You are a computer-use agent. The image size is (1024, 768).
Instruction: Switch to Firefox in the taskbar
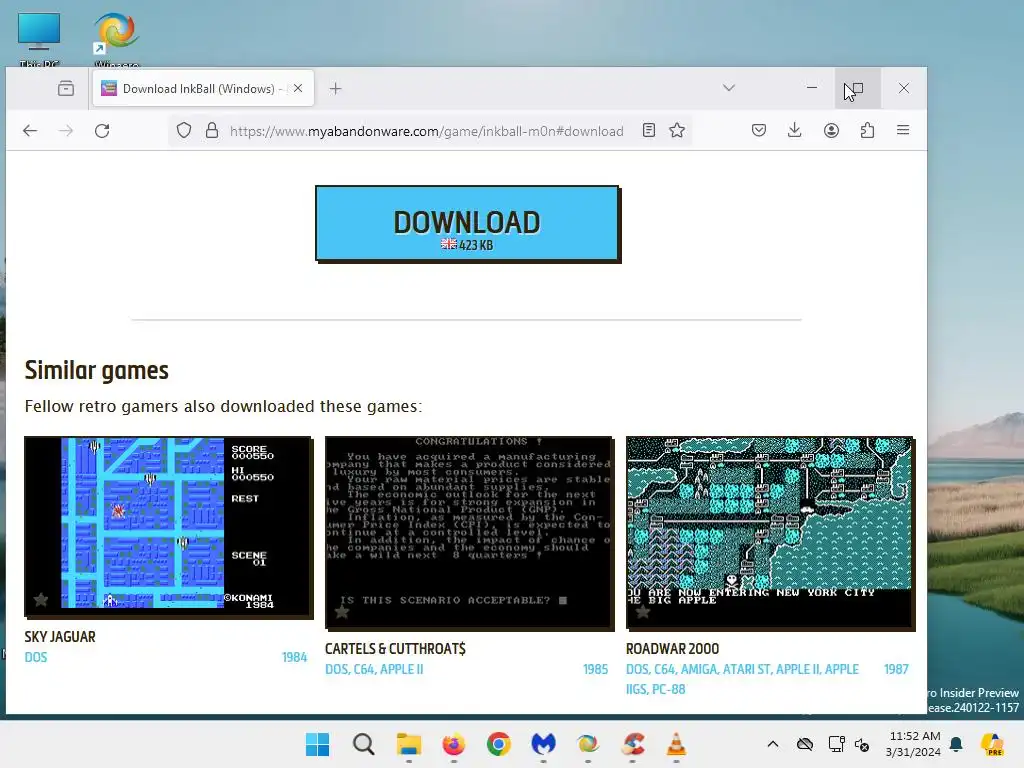[x=454, y=744]
